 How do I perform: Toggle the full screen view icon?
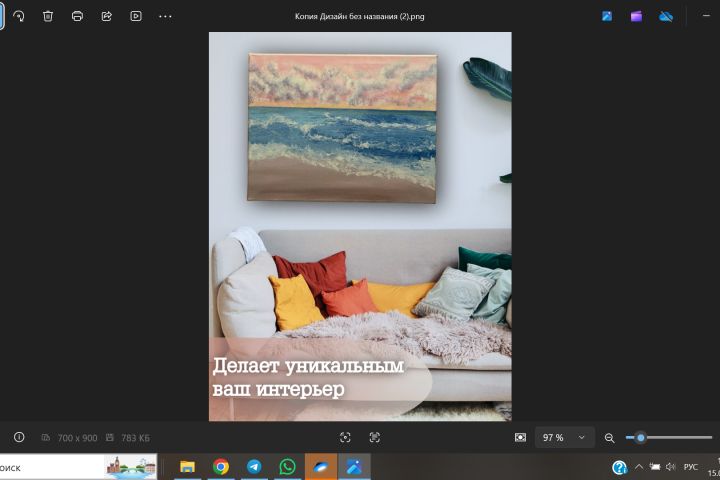click(x=520, y=438)
